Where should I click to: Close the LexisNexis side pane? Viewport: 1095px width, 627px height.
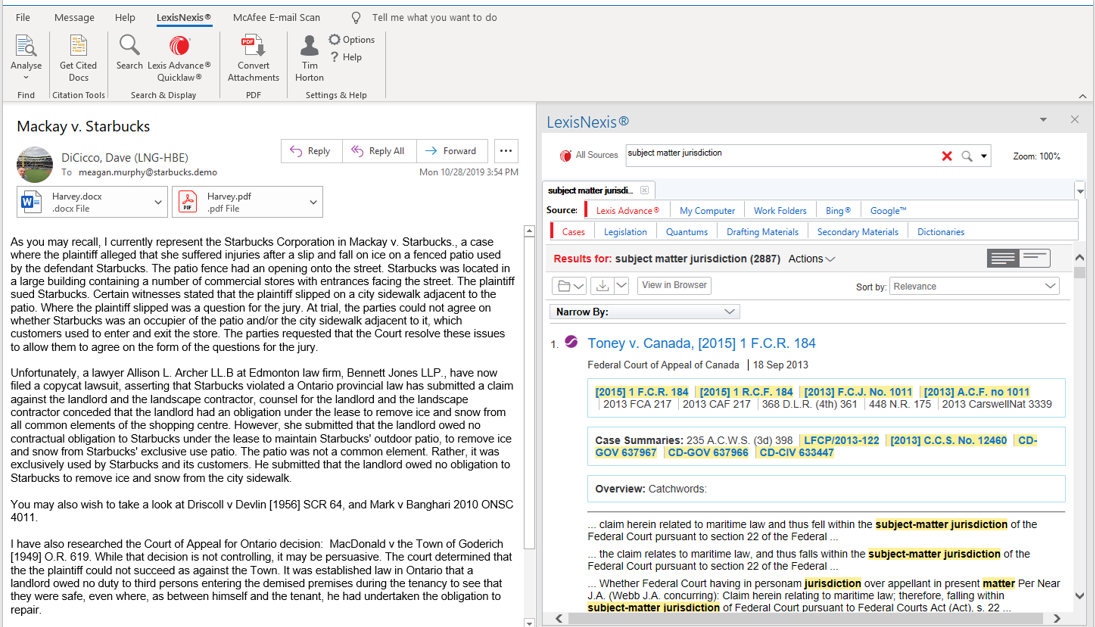(1075, 119)
